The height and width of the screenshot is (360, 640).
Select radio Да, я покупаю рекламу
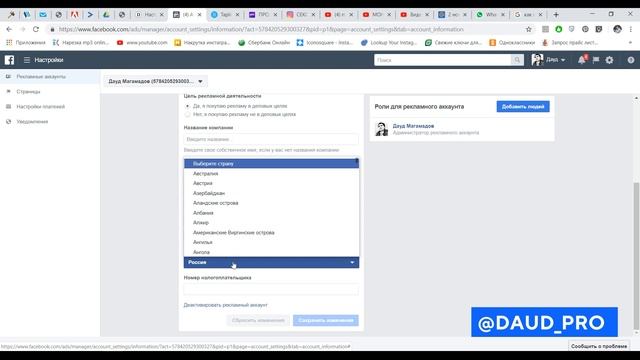(x=187, y=106)
